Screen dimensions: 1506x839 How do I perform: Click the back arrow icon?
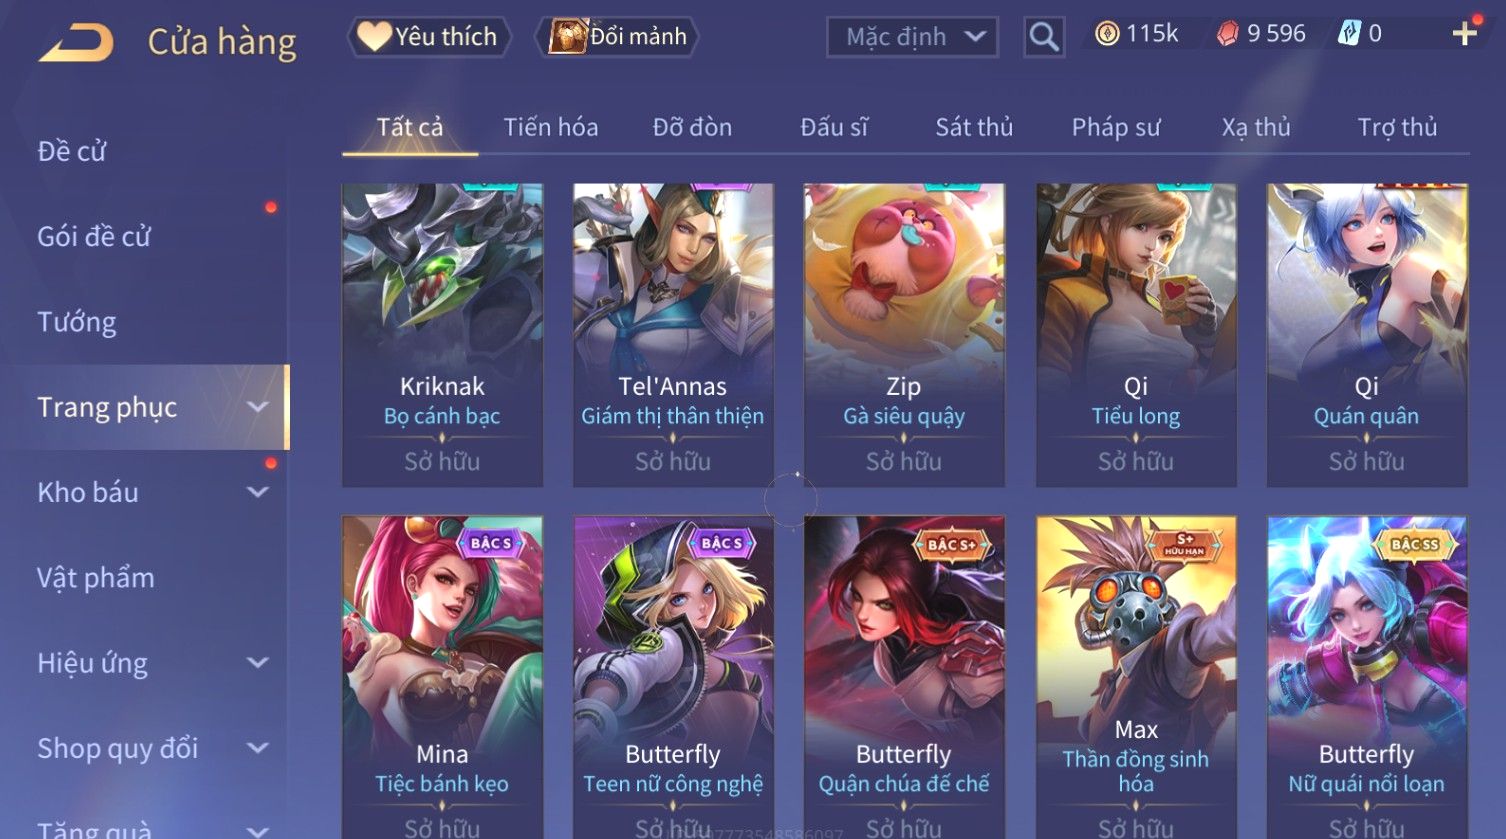pos(75,42)
